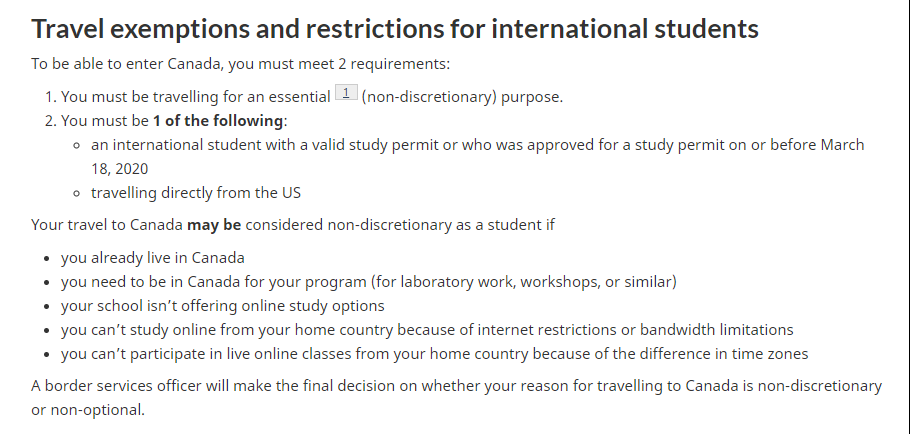Click the bold 'may be' text
This screenshot has width=910, height=434.
coord(214,225)
